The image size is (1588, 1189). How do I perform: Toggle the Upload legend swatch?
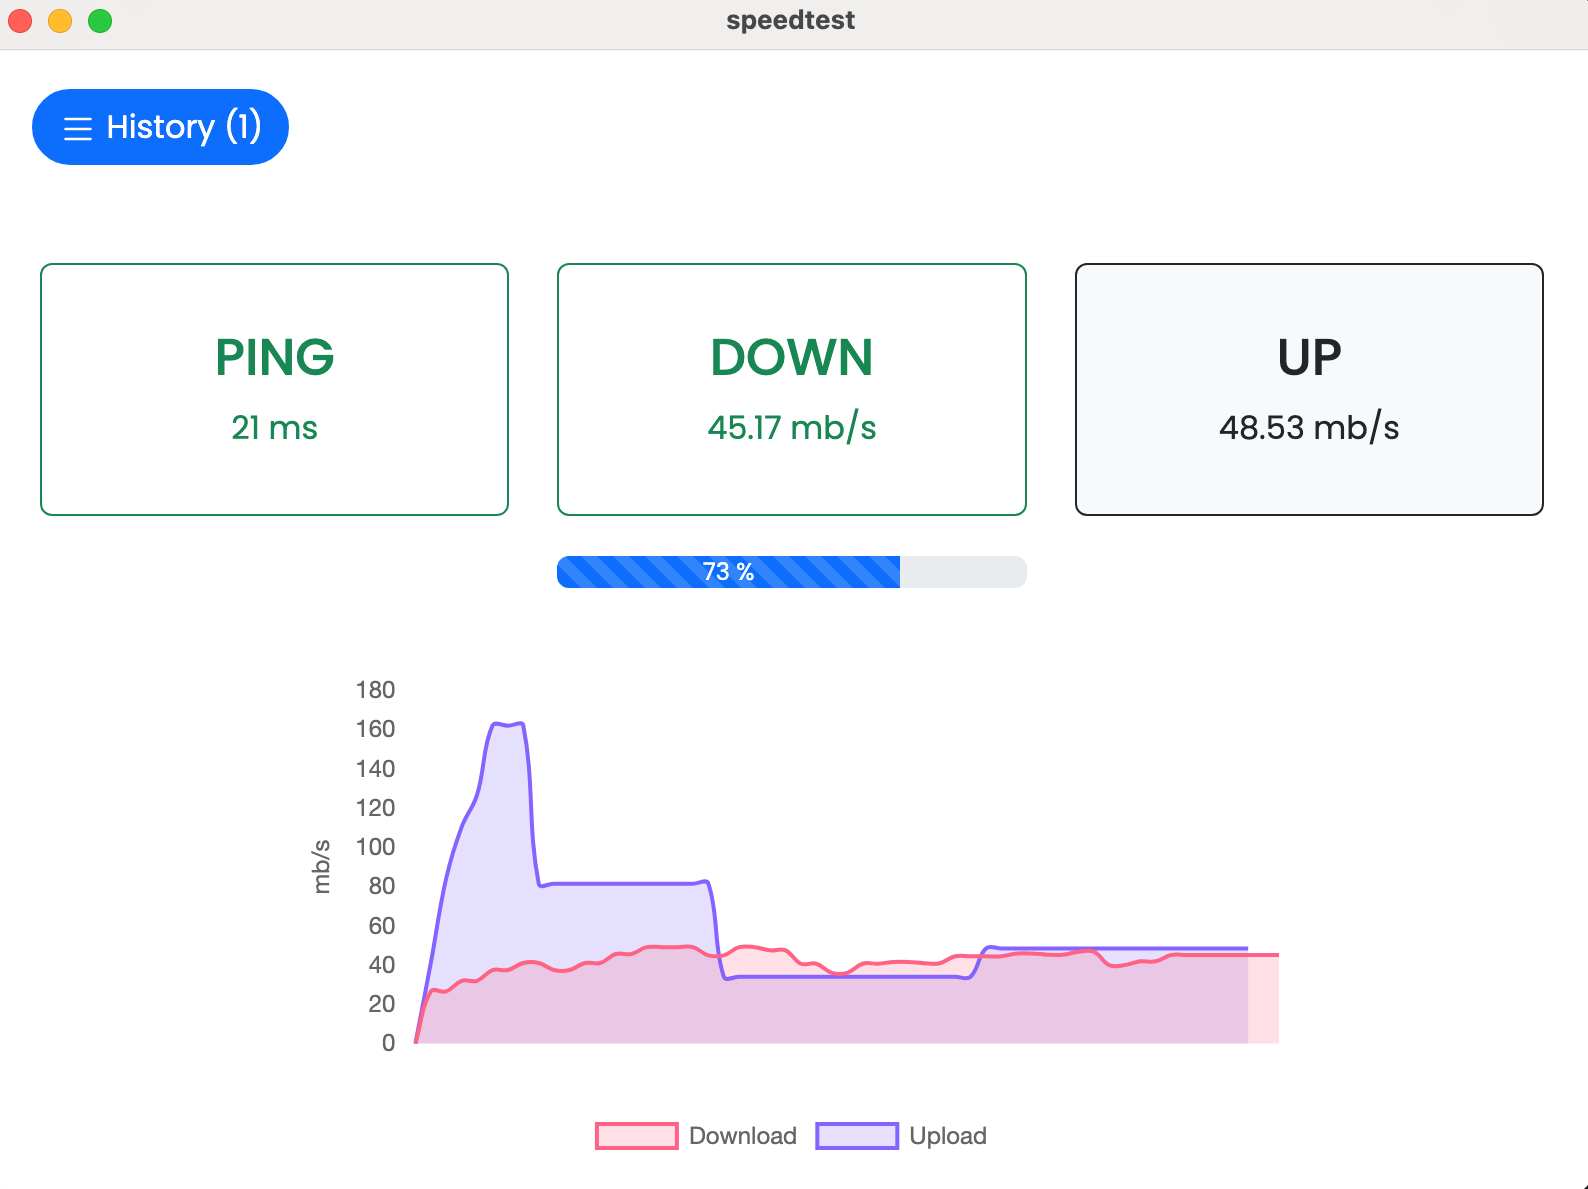coord(857,1136)
